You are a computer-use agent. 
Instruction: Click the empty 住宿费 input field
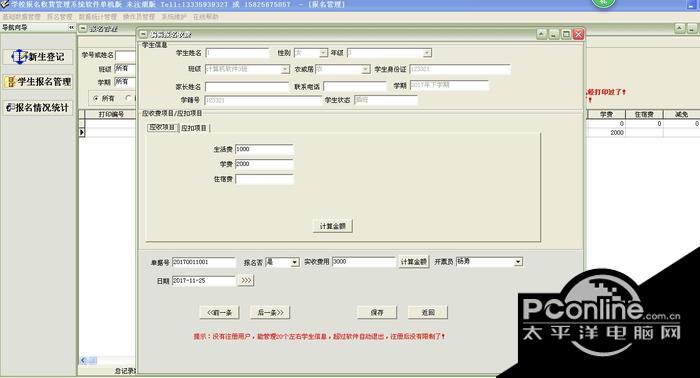[264, 179]
